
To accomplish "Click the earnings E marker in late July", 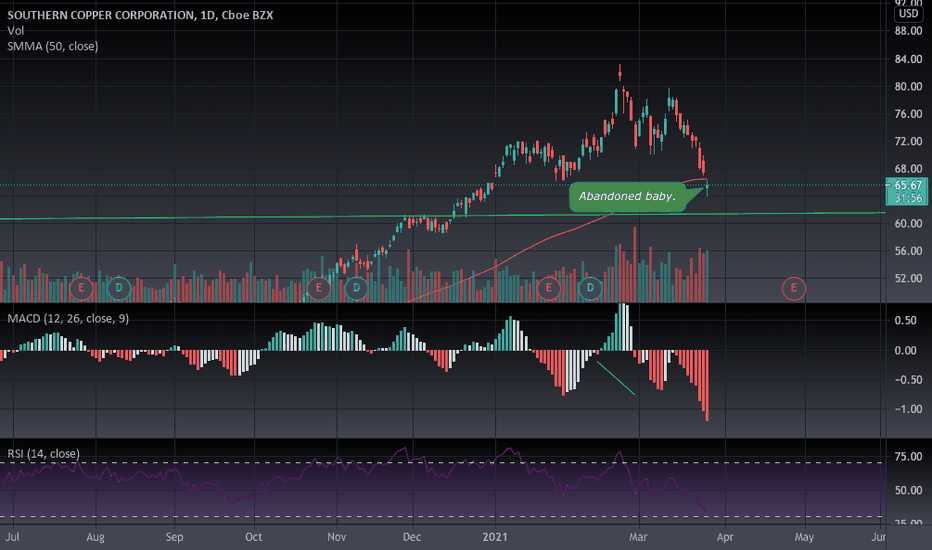I will [x=81, y=288].
